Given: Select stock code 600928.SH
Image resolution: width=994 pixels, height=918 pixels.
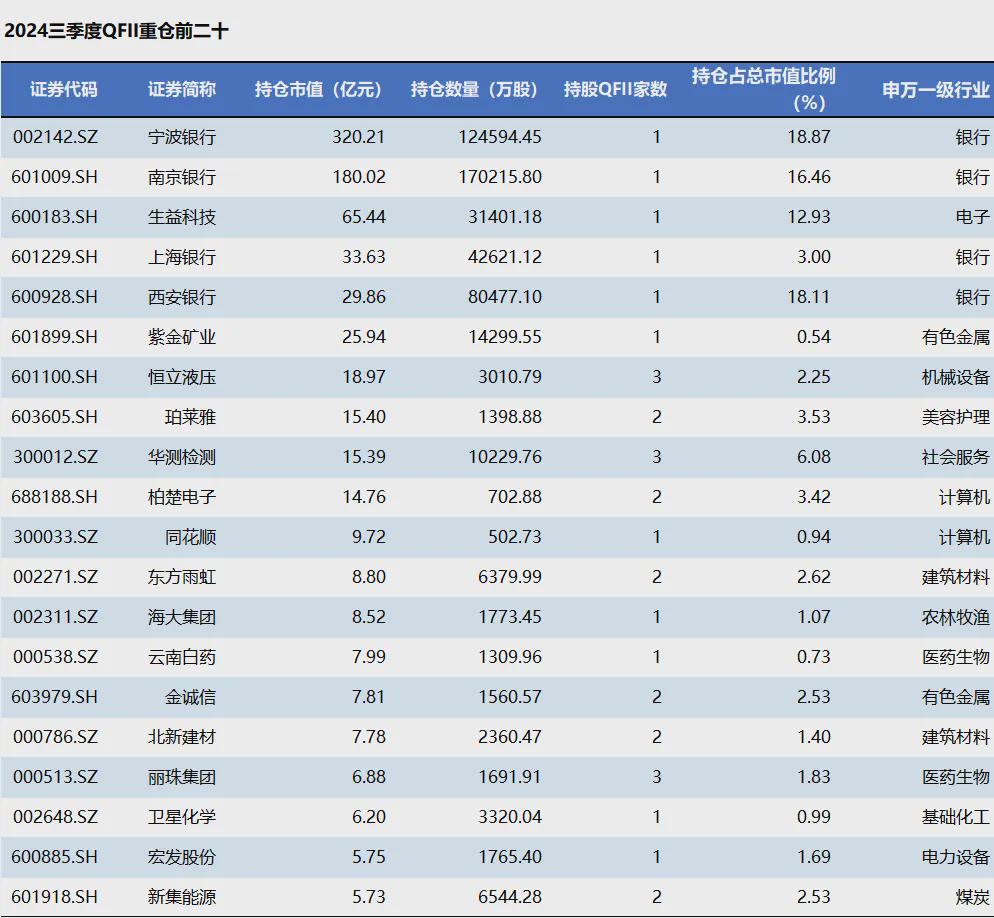Looking at the screenshot, I should coord(55,297).
